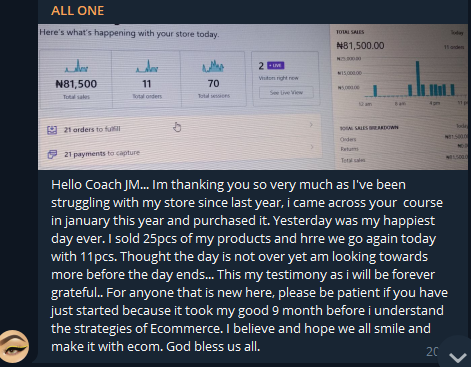Screen dimensions: 471x367
Task: Click the Total sales sparkline icon
Action: click(76, 66)
